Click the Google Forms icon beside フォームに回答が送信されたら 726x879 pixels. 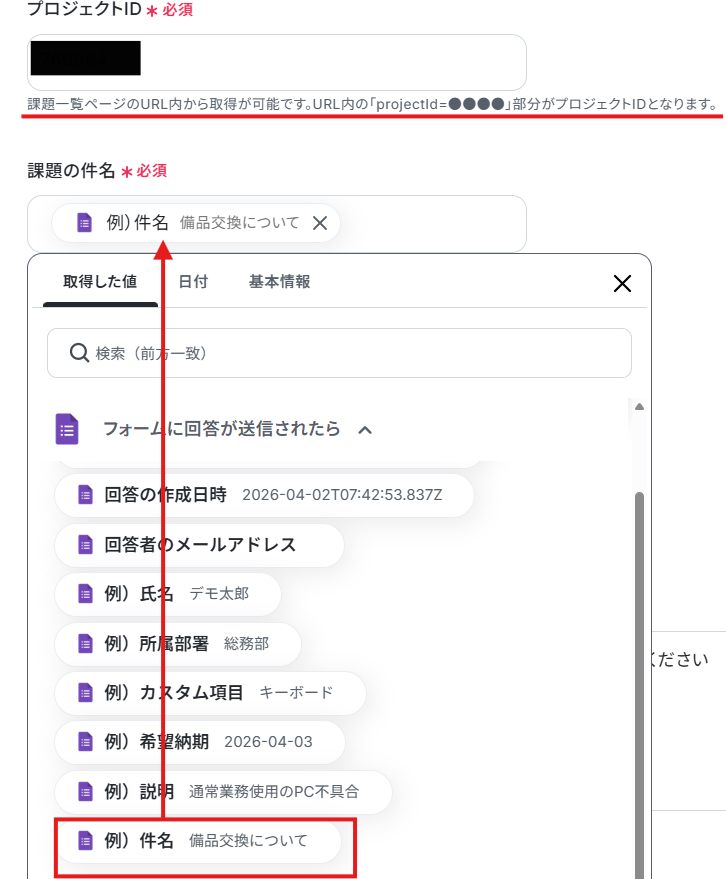[x=67, y=429]
